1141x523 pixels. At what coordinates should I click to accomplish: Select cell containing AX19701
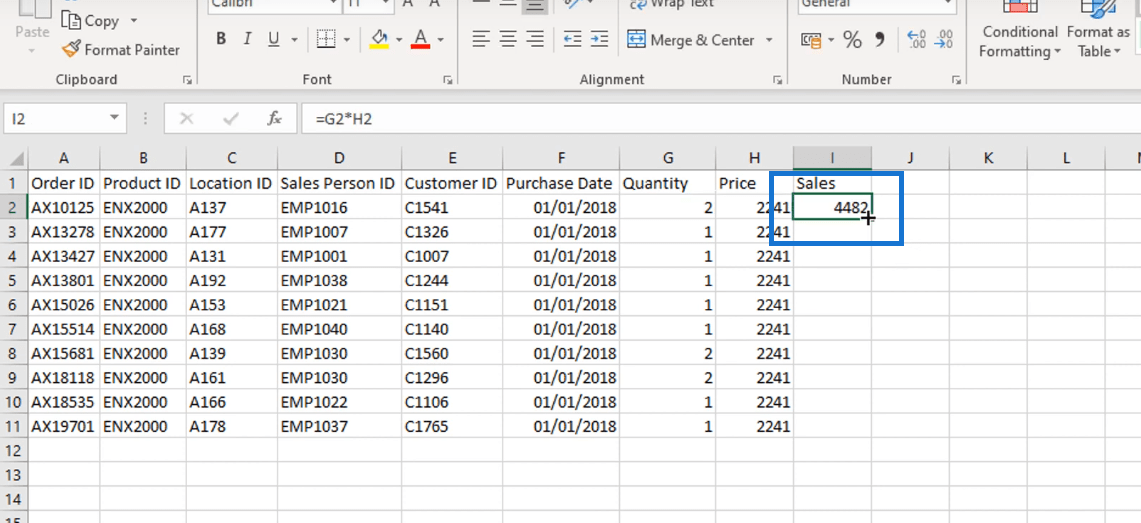(64, 426)
